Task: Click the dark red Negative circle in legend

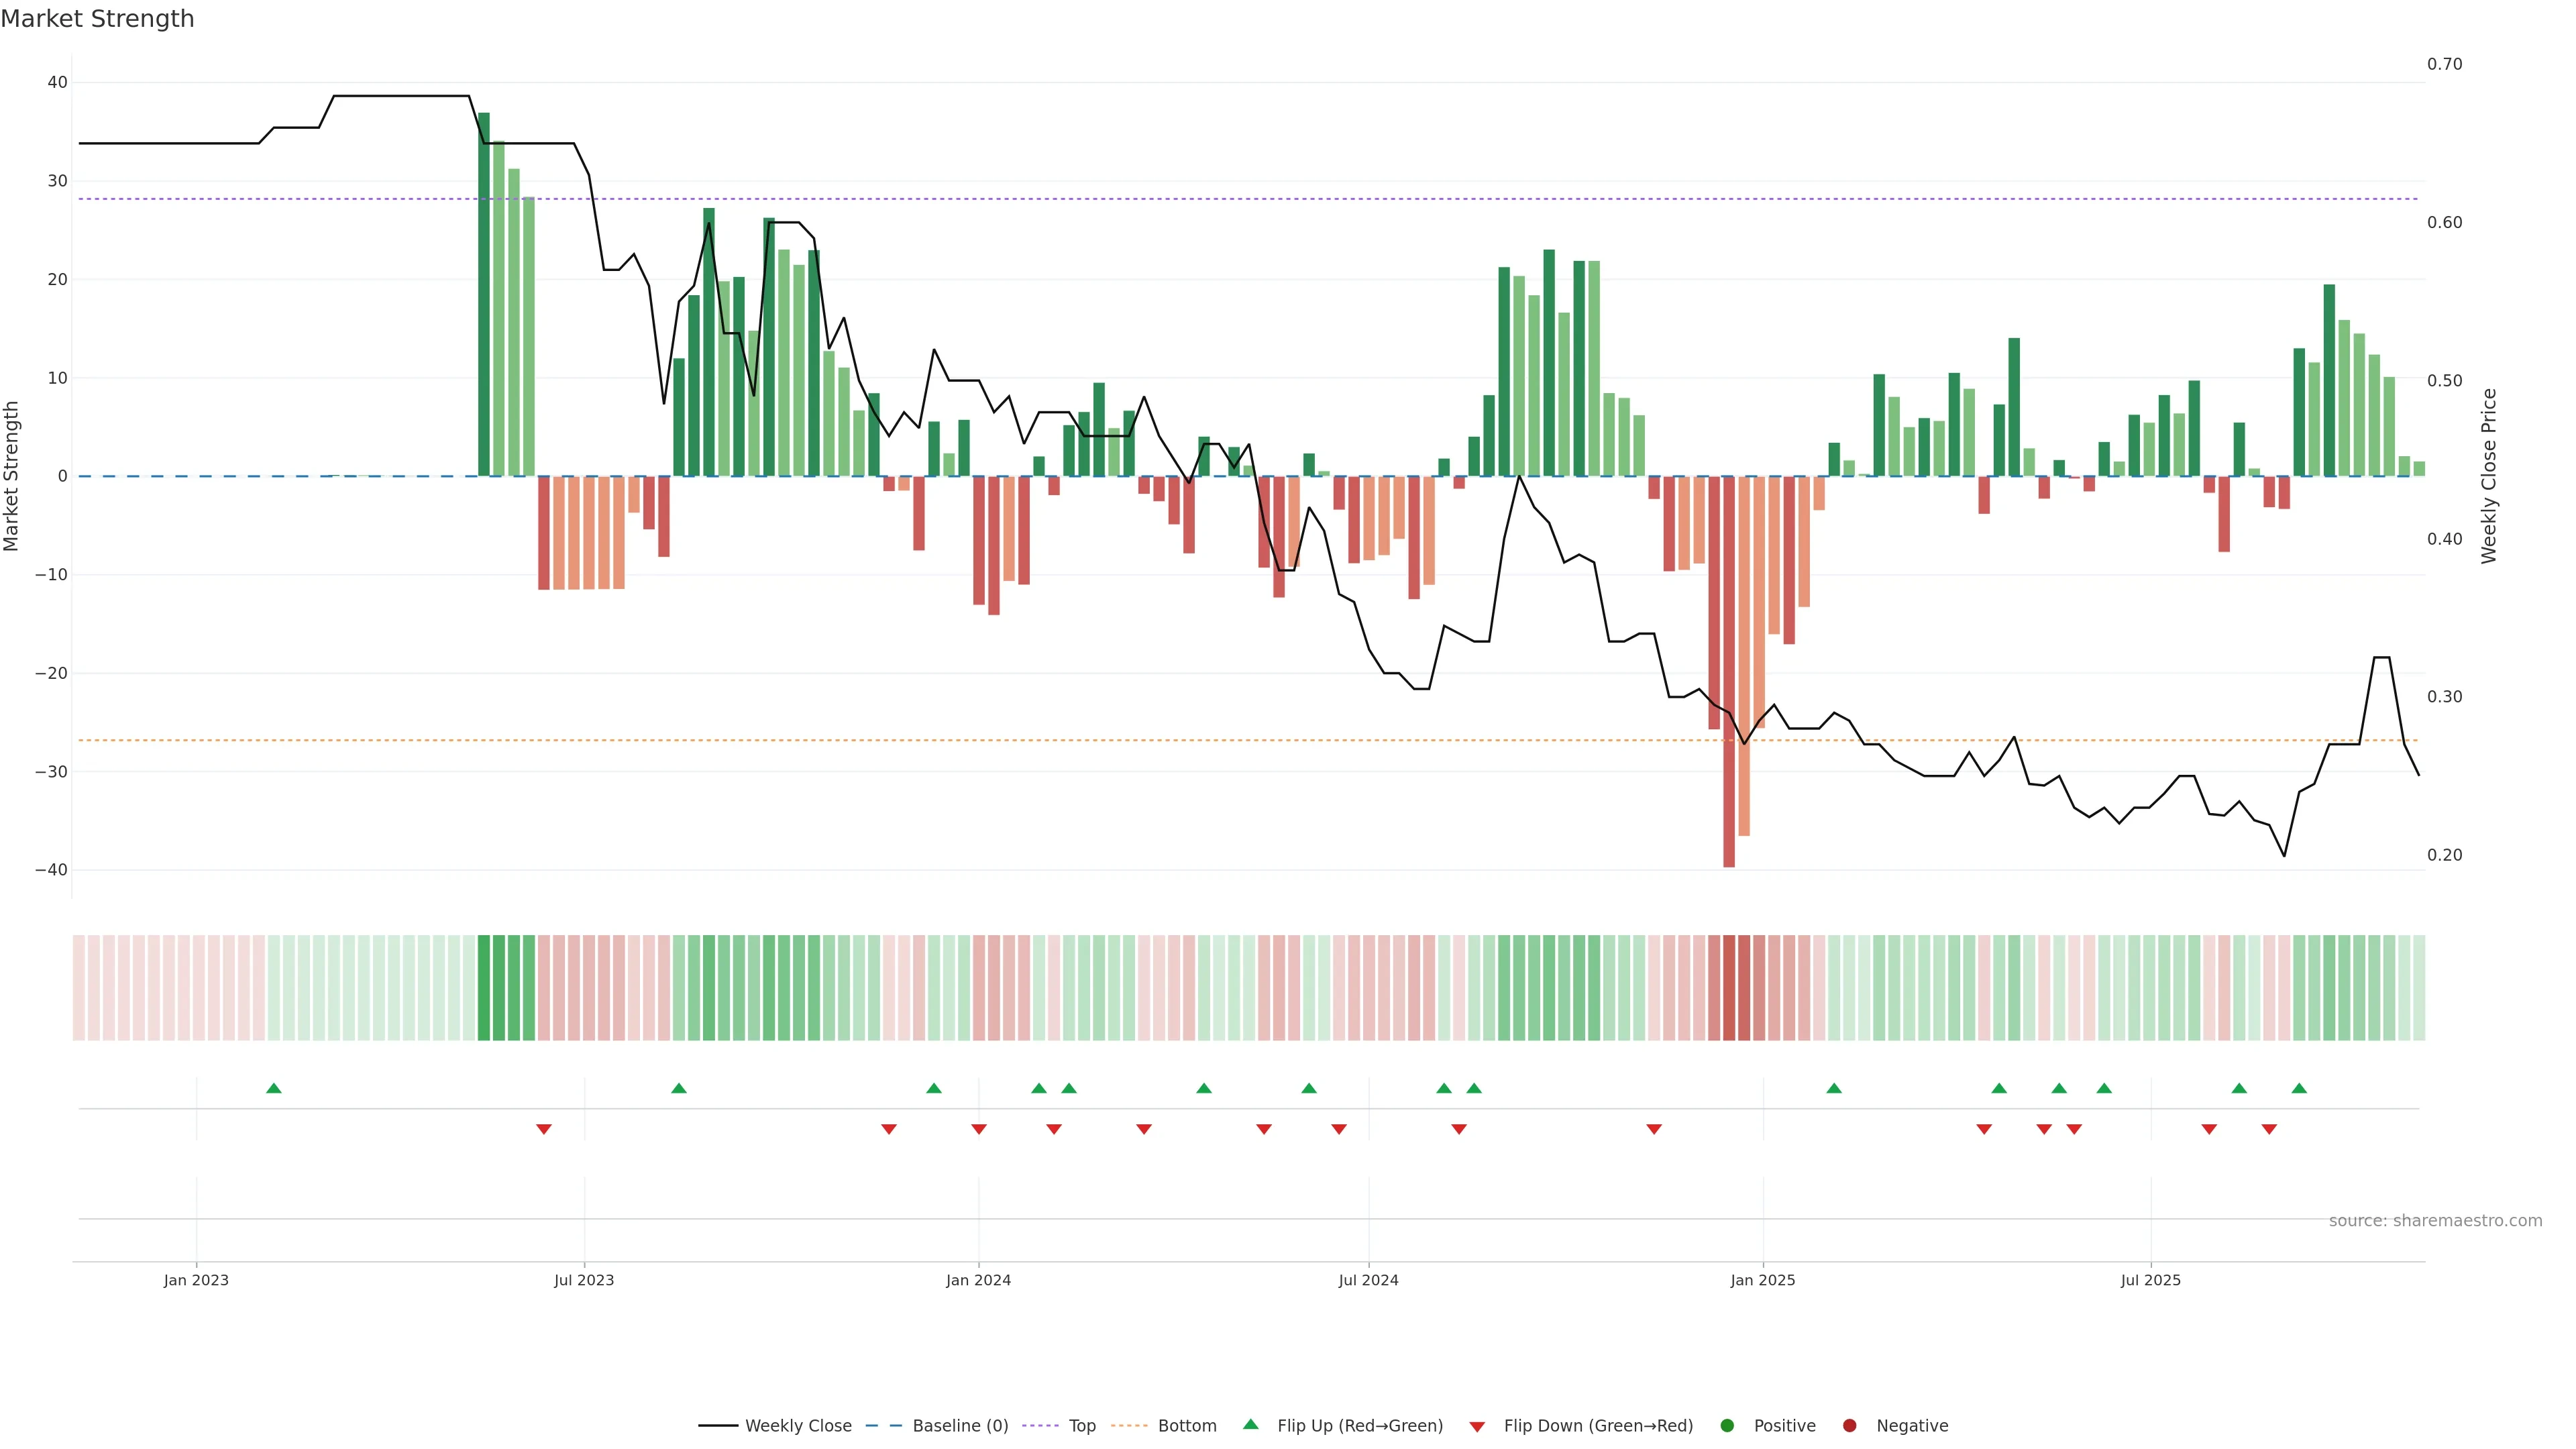Action: [x=1849, y=1426]
